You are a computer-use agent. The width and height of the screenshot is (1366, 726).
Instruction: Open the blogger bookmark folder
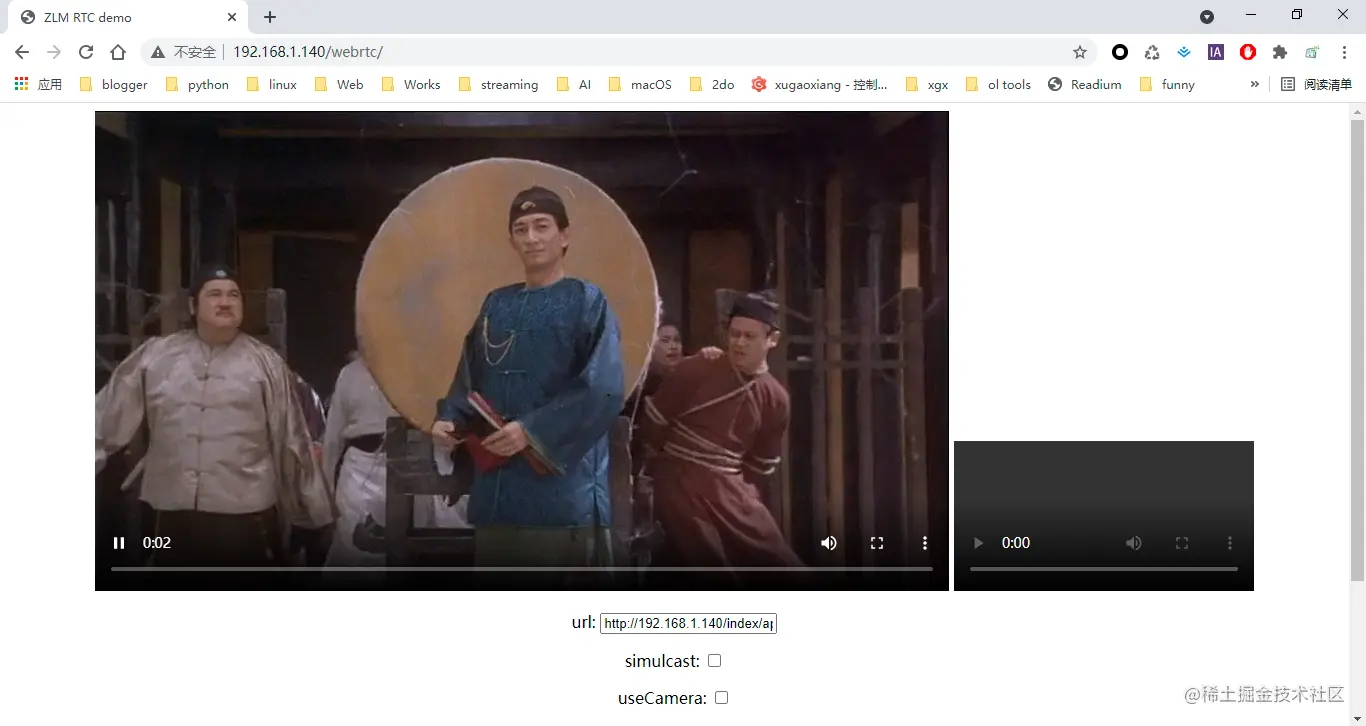click(x=113, y=85)
